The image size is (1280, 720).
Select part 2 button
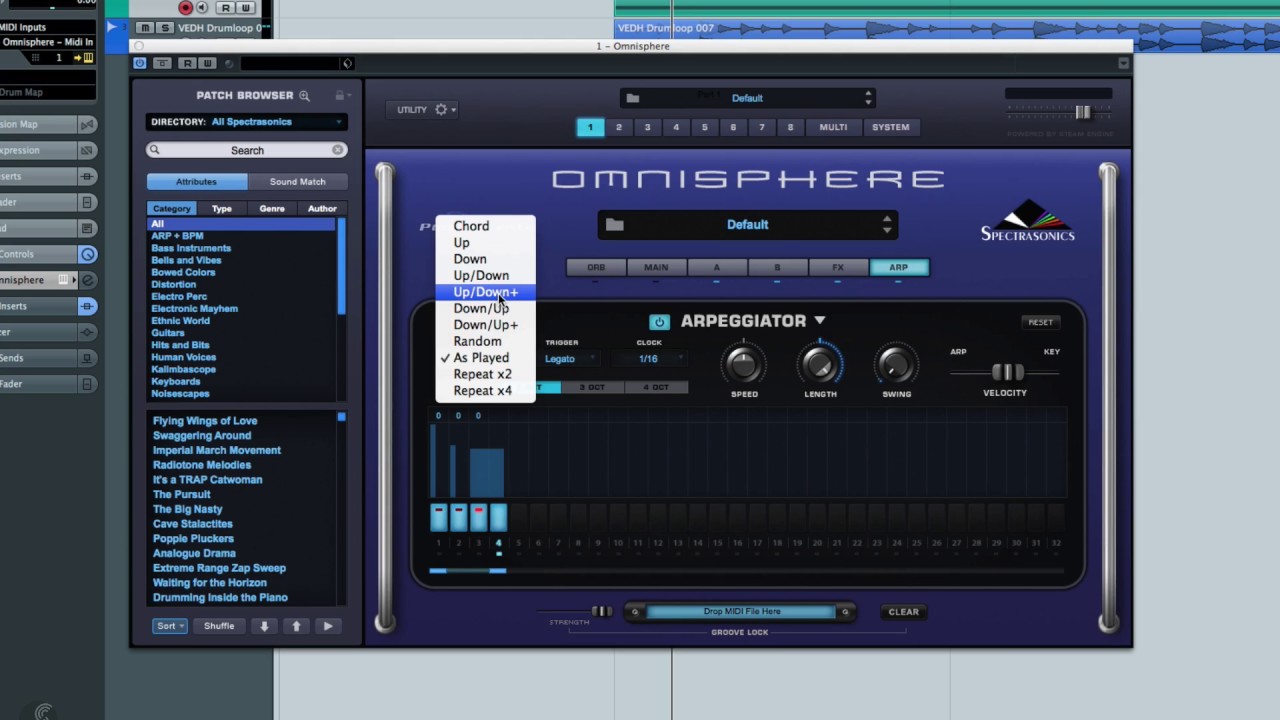point(619,127)
